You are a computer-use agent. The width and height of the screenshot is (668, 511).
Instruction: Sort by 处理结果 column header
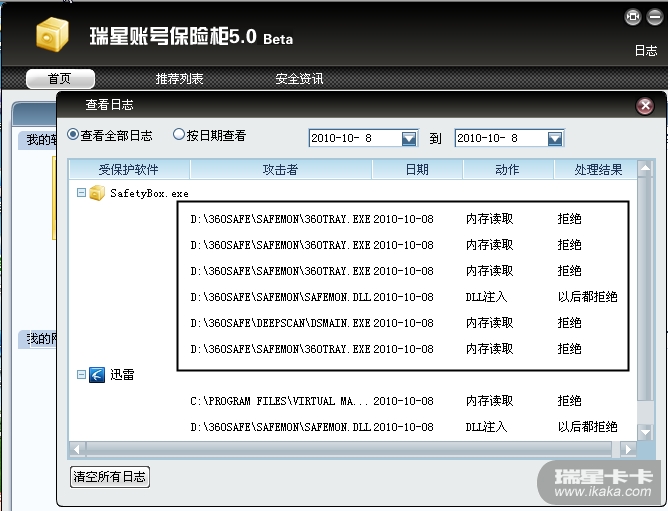[x=598, y=170]
